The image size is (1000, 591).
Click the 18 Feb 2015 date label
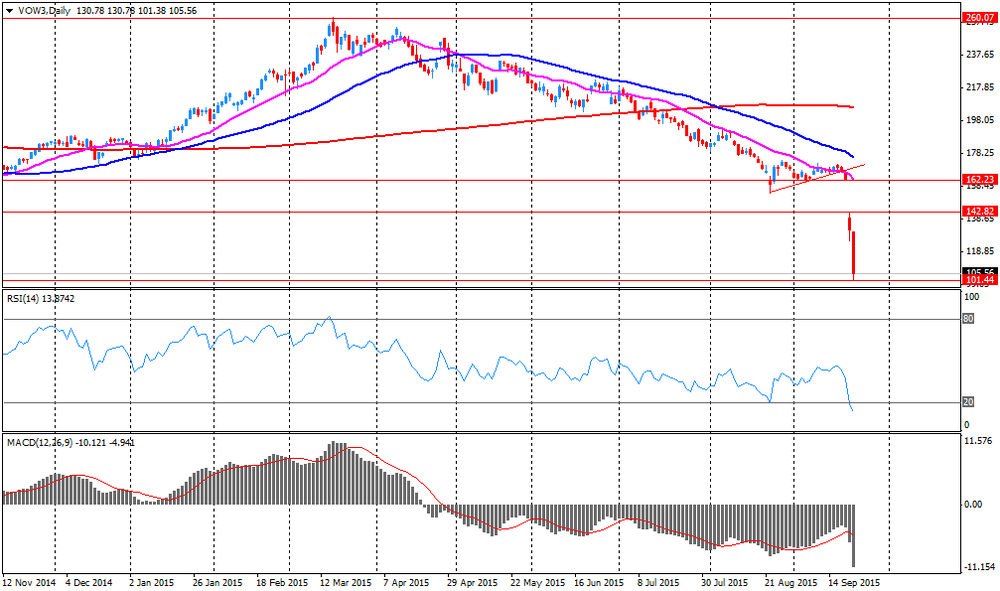(282, 583)
